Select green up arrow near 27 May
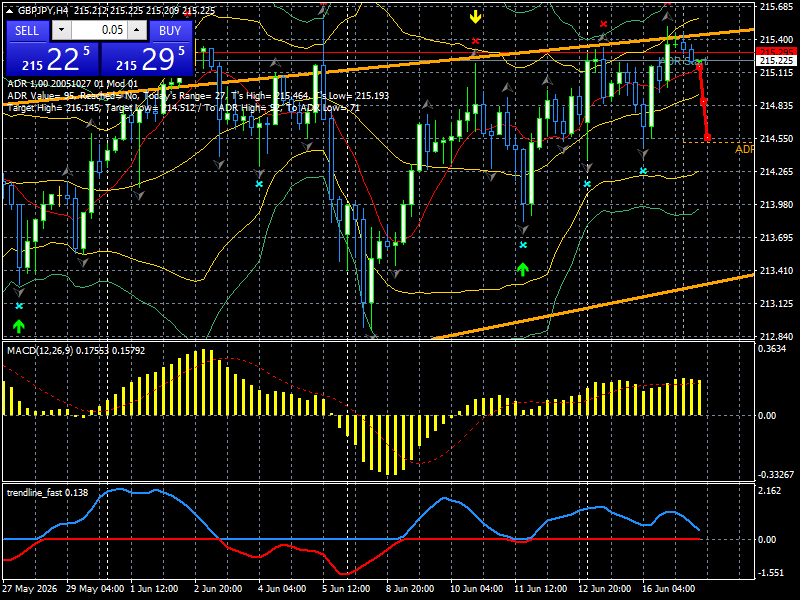Screen dimensions: 800x600 coord(18,326)
